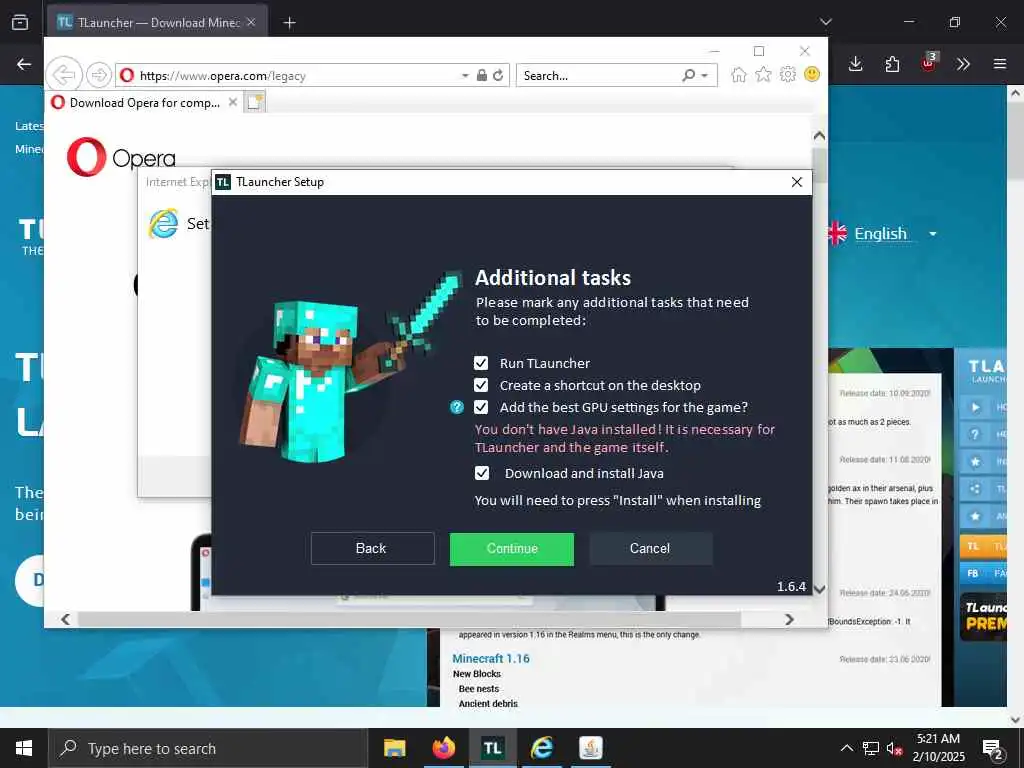1024x768 pixels.
Task: Click the Internet Explorer back arrow
Action: [x=64, y=75]
